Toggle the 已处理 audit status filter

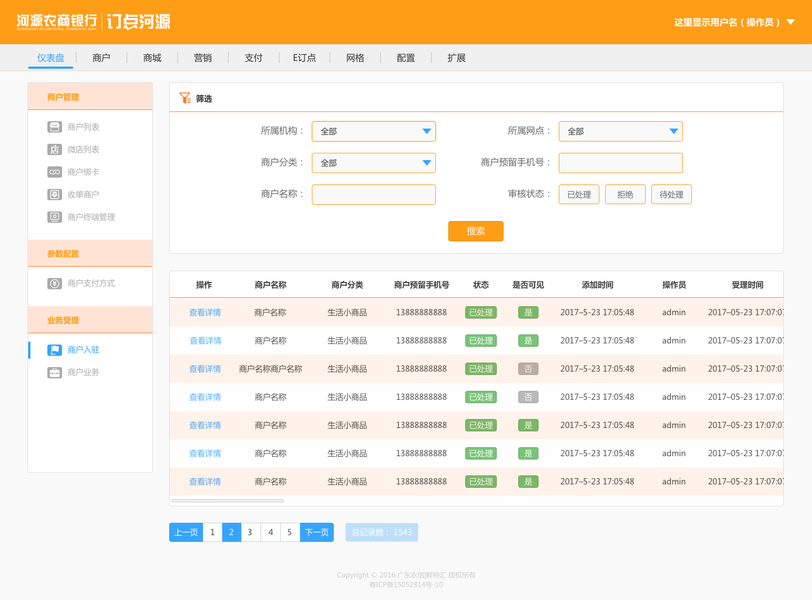(x=579, y=195)
